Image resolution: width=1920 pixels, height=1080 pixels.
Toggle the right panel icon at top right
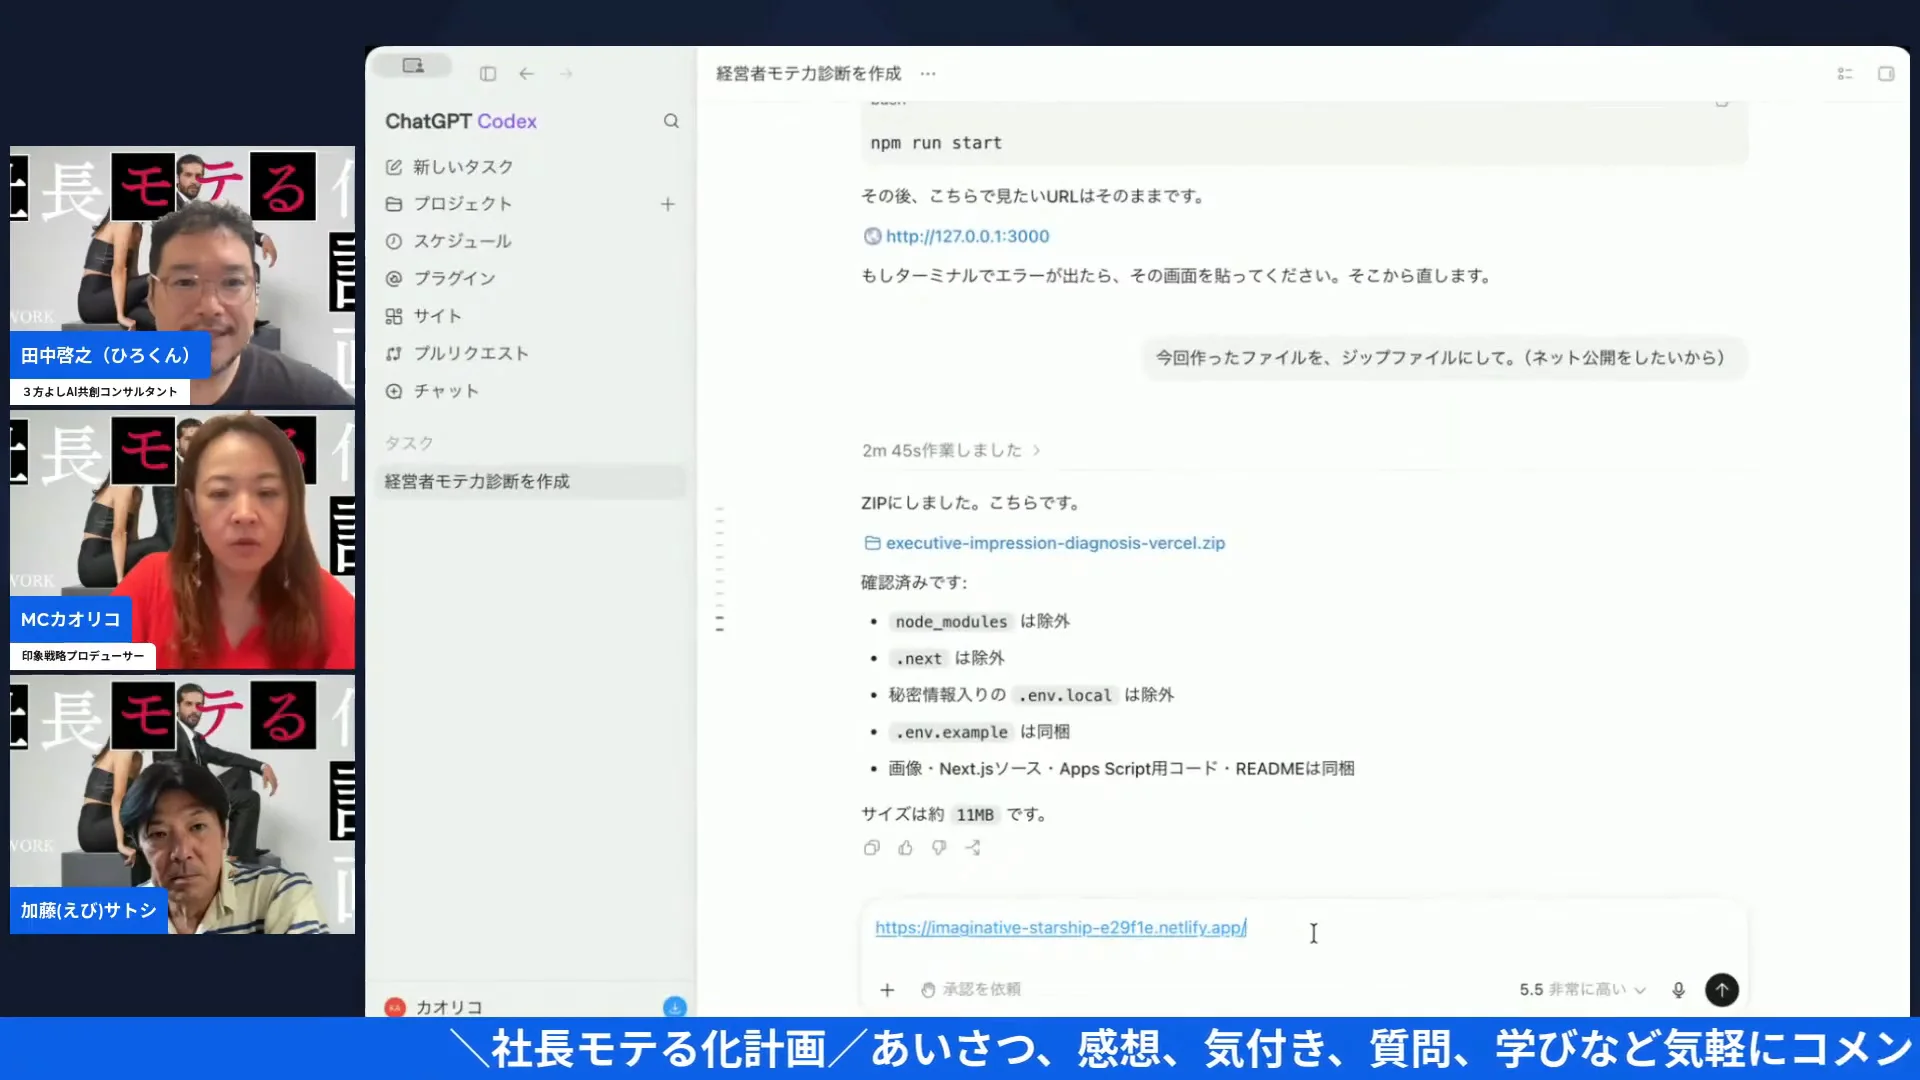1886,74
